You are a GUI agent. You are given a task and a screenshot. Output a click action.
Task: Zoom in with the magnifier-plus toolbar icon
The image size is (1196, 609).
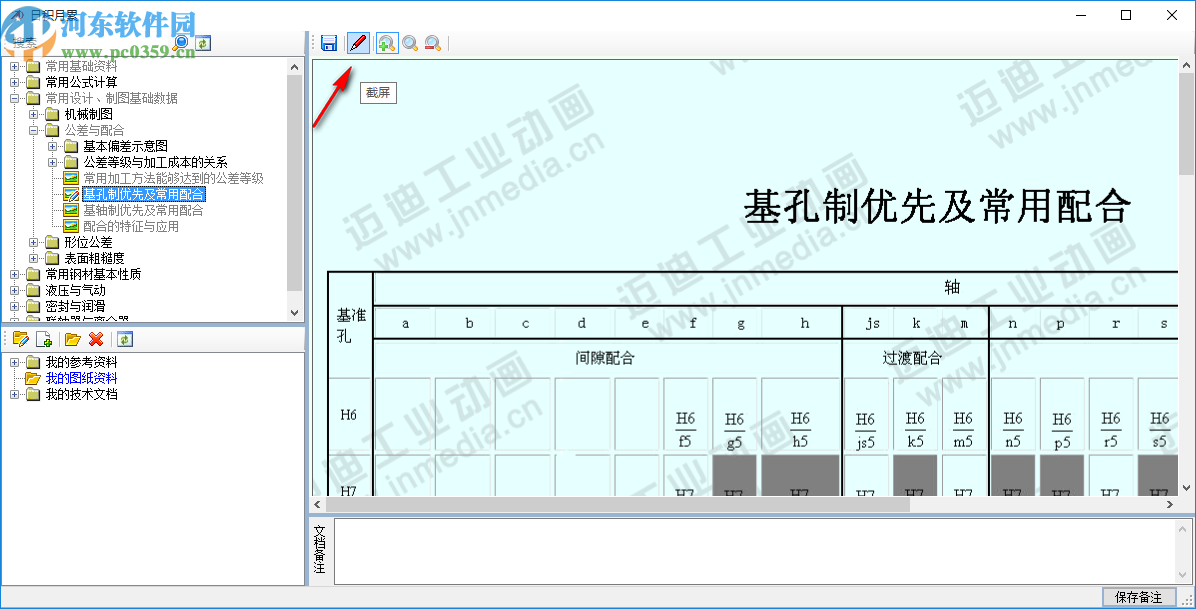[x=386, y=43]
